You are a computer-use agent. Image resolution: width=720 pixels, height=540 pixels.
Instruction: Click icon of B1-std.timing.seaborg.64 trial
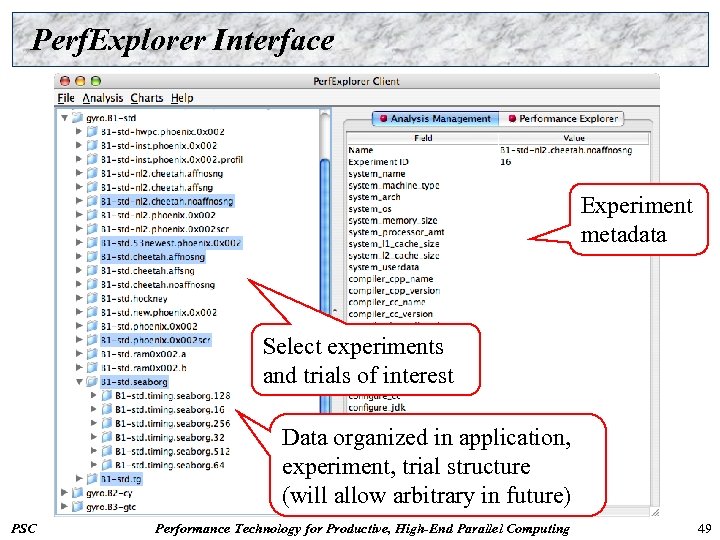107,465
